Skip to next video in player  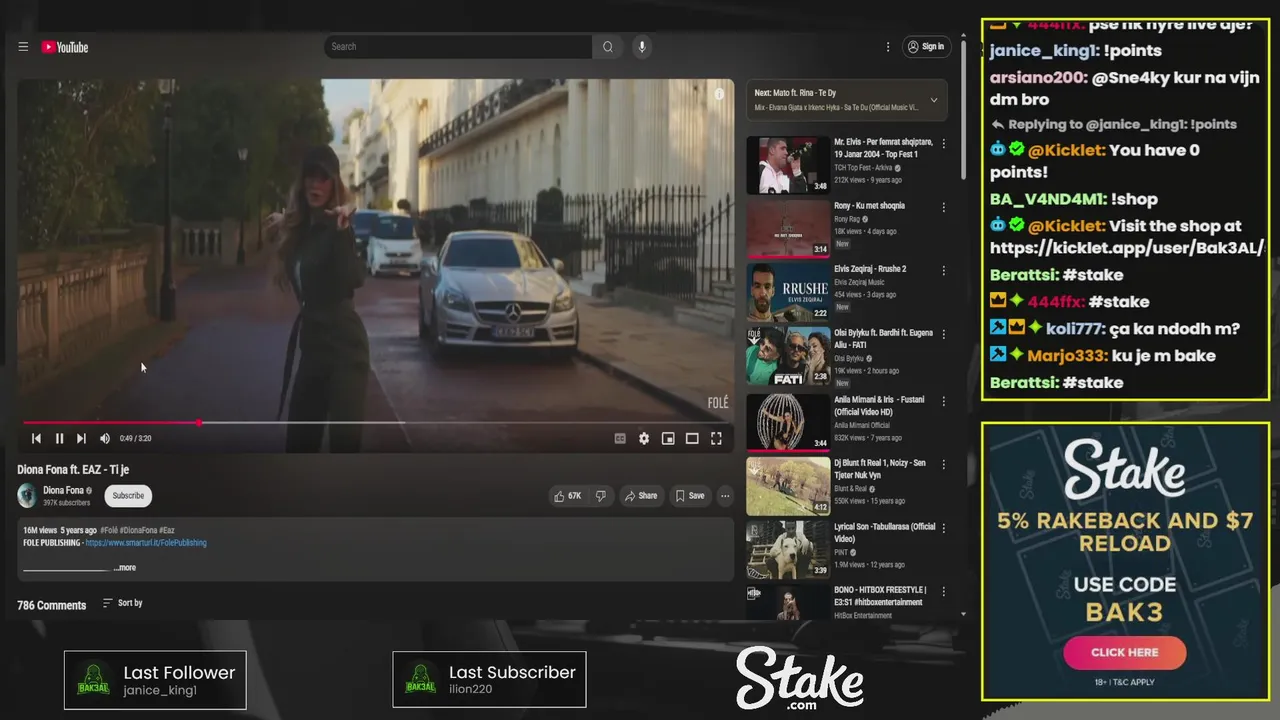[81, 438]
